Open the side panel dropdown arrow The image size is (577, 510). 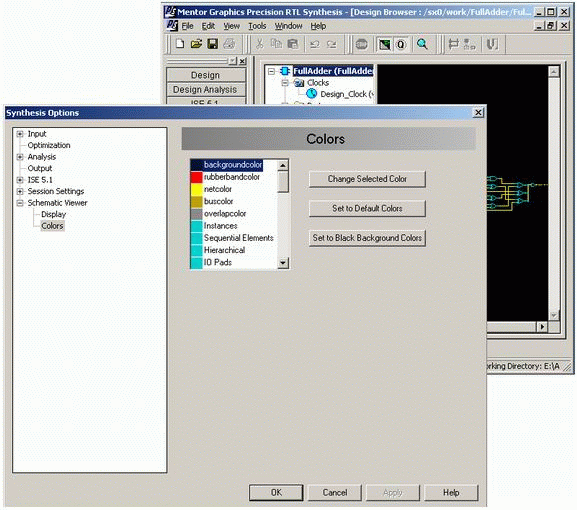coord(233,61)
